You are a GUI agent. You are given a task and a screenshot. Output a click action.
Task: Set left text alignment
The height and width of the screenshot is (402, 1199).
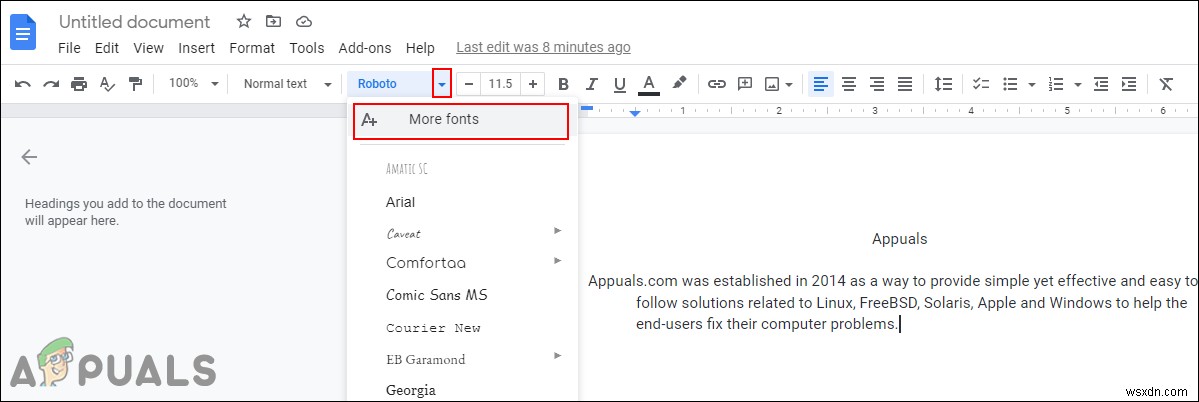tap(820, 84)
